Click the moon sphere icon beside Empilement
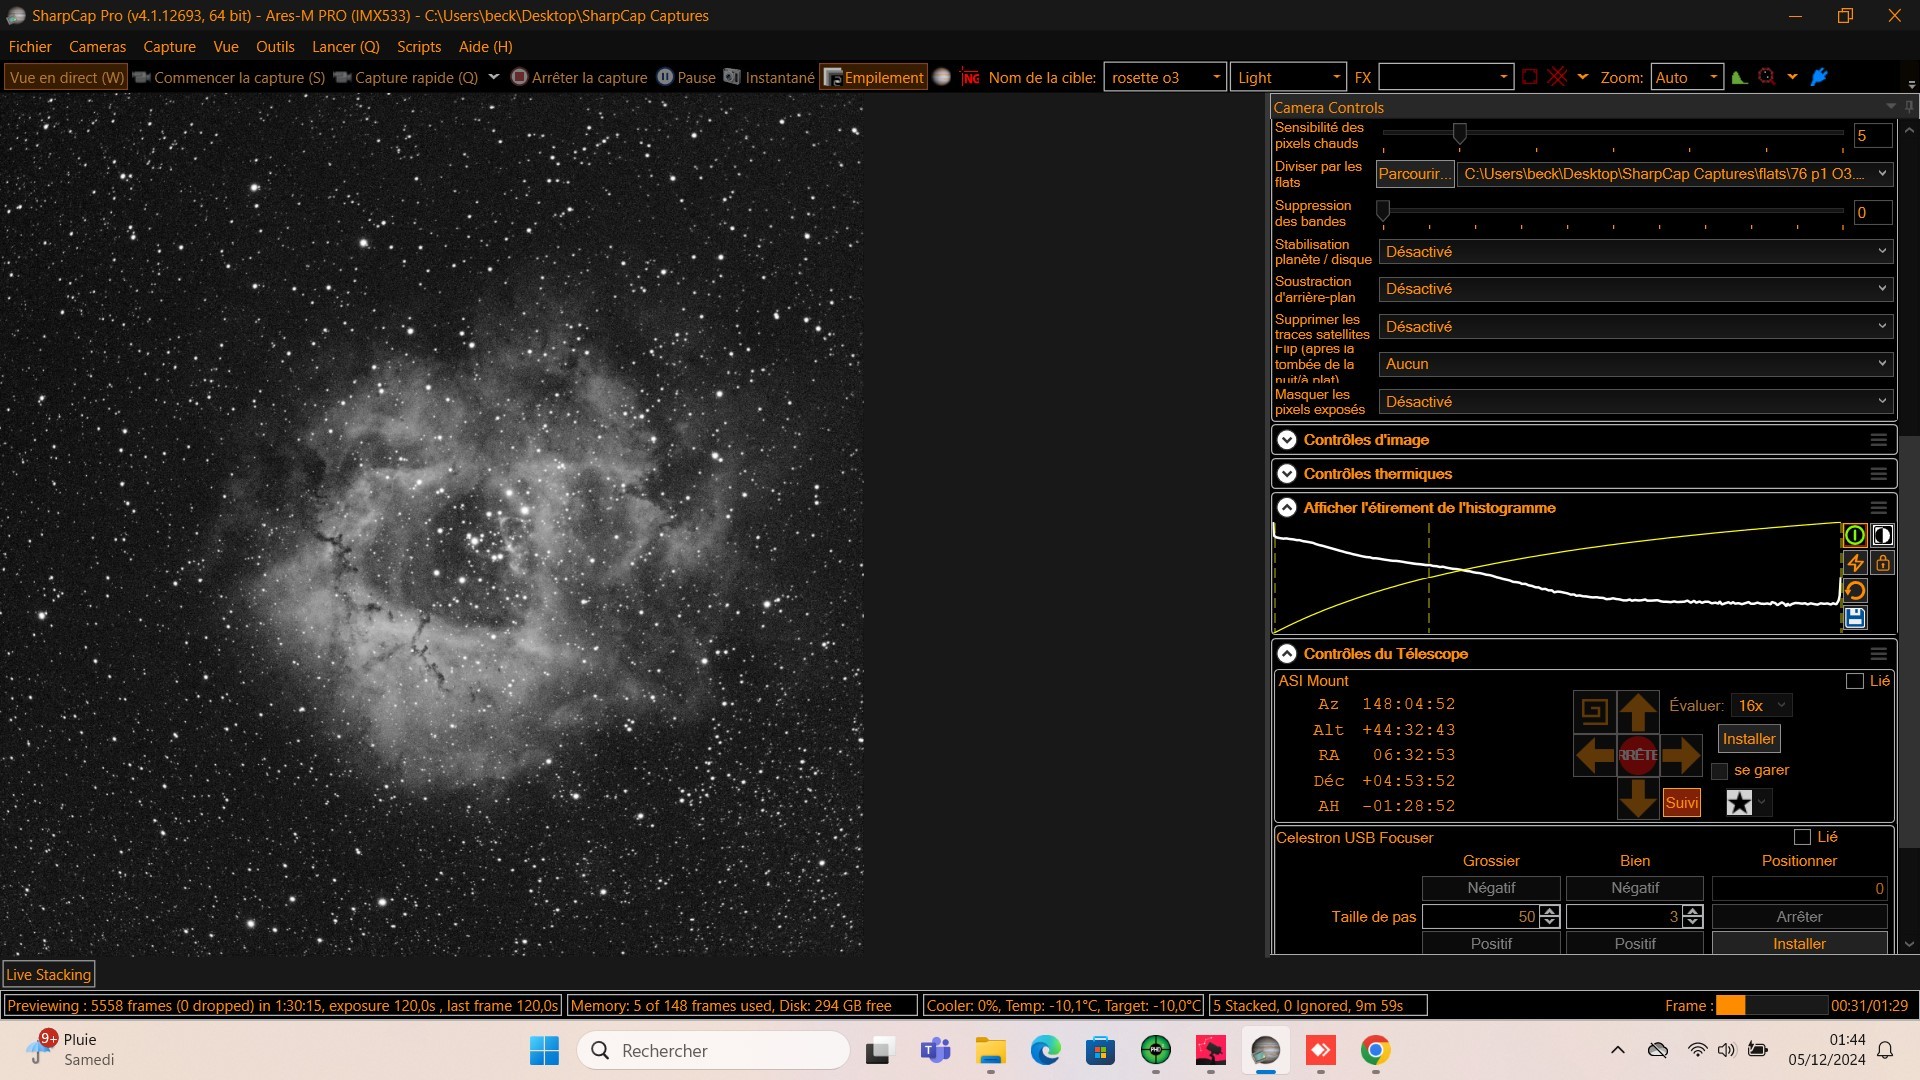Image resolution: width=1920 pixels, height=1080 pixels. coord(942,77)
